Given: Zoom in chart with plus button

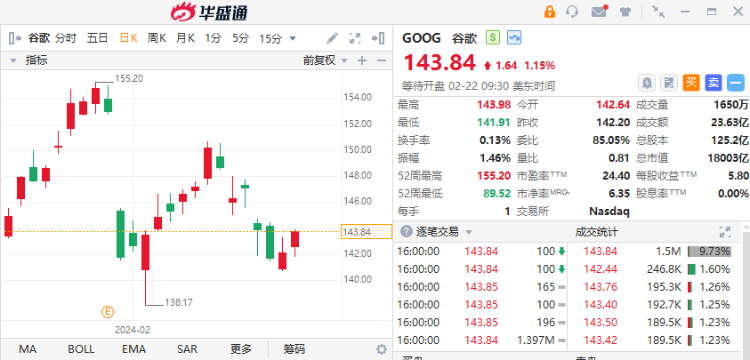Looking at the screenshot, I should pyautogui.click(x=362, y=60).
